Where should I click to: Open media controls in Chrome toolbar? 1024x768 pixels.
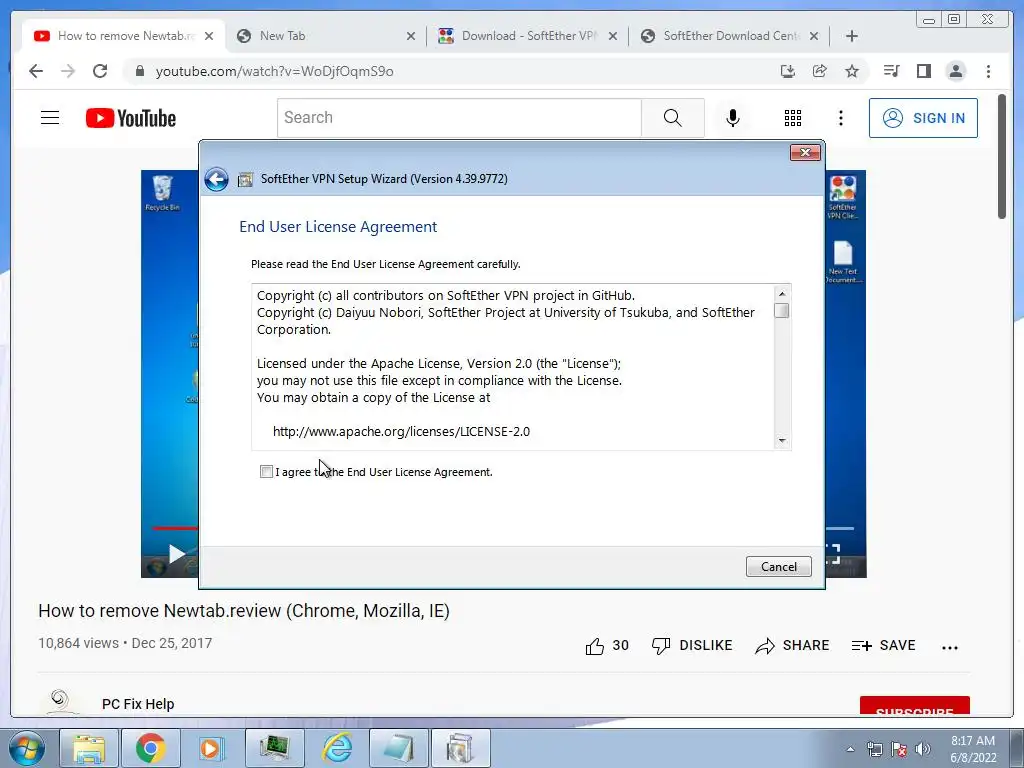891,71
